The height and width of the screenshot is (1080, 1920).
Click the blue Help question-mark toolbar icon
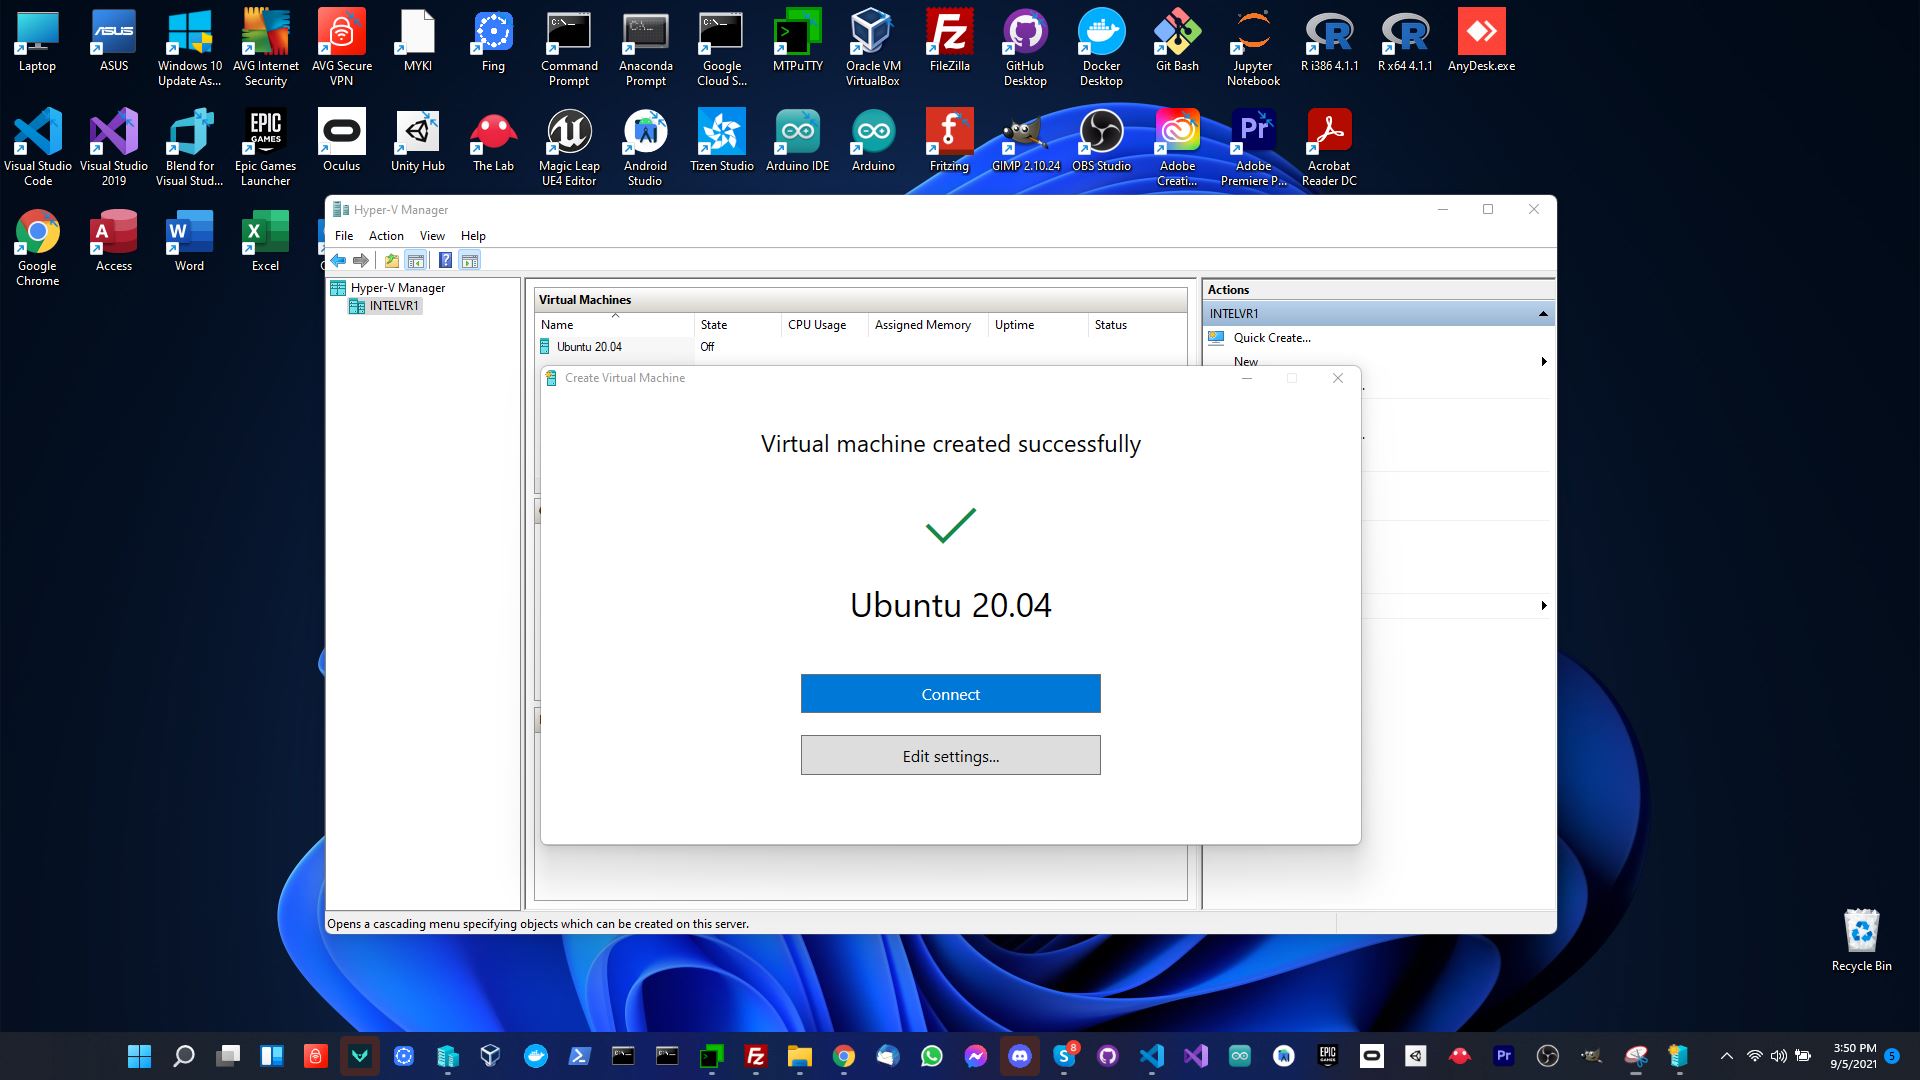coord(446,261)
